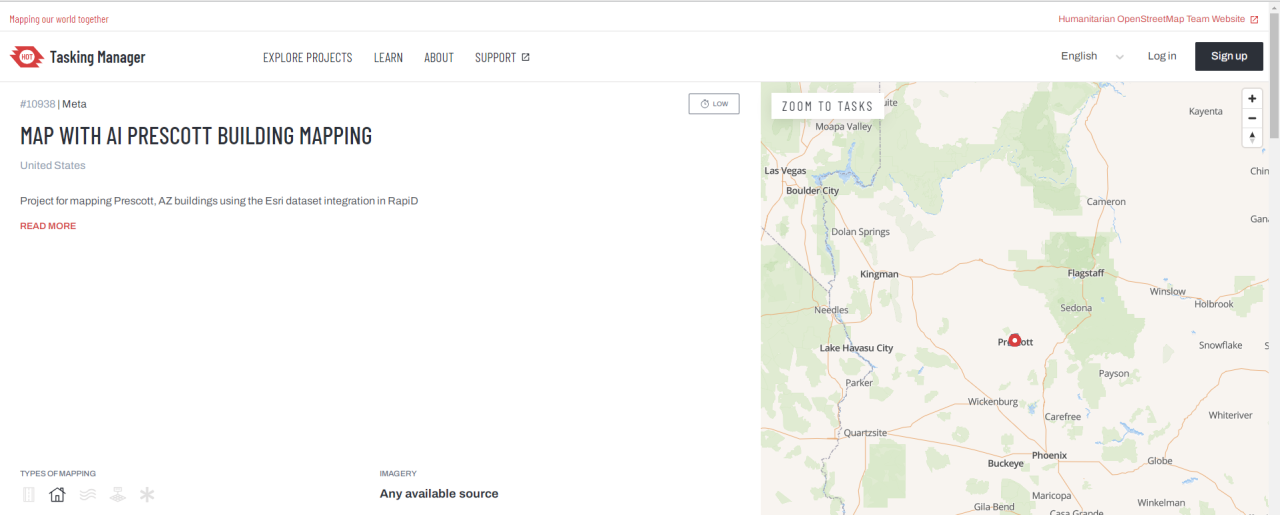Expand description with Read More
Image resolution: width=1280 pixels, height=515 pixels.
point(48,226)
